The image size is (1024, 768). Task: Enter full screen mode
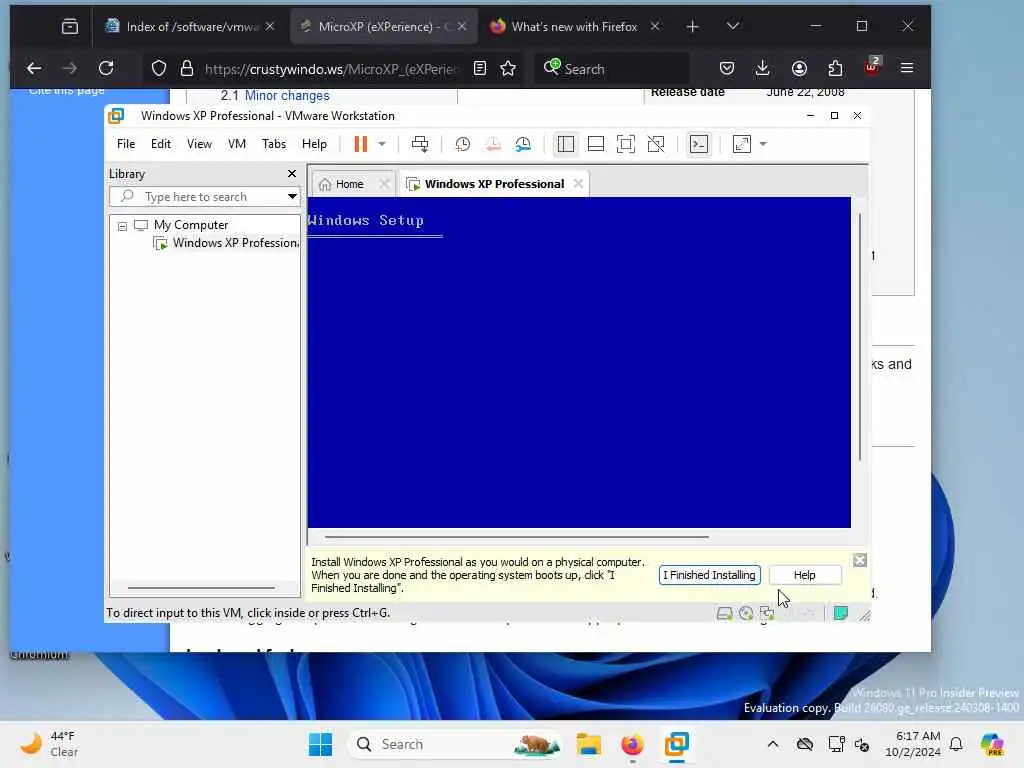click(x=626, y=144)
